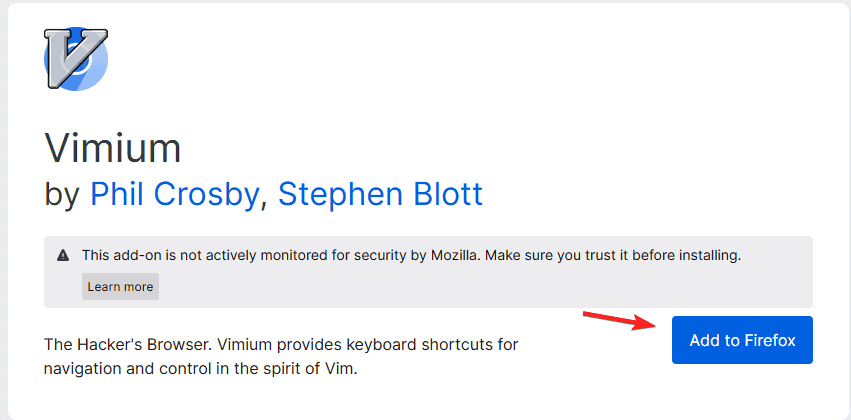Viewport: 851px width, 420px height.
Task: Click the red arrow annotation
Action: (619, 321)
